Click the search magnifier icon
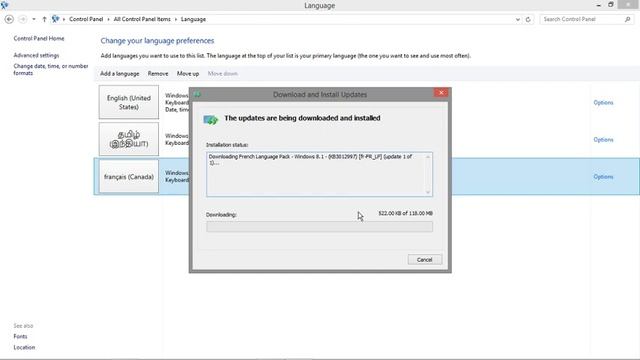 click(628, 19)
